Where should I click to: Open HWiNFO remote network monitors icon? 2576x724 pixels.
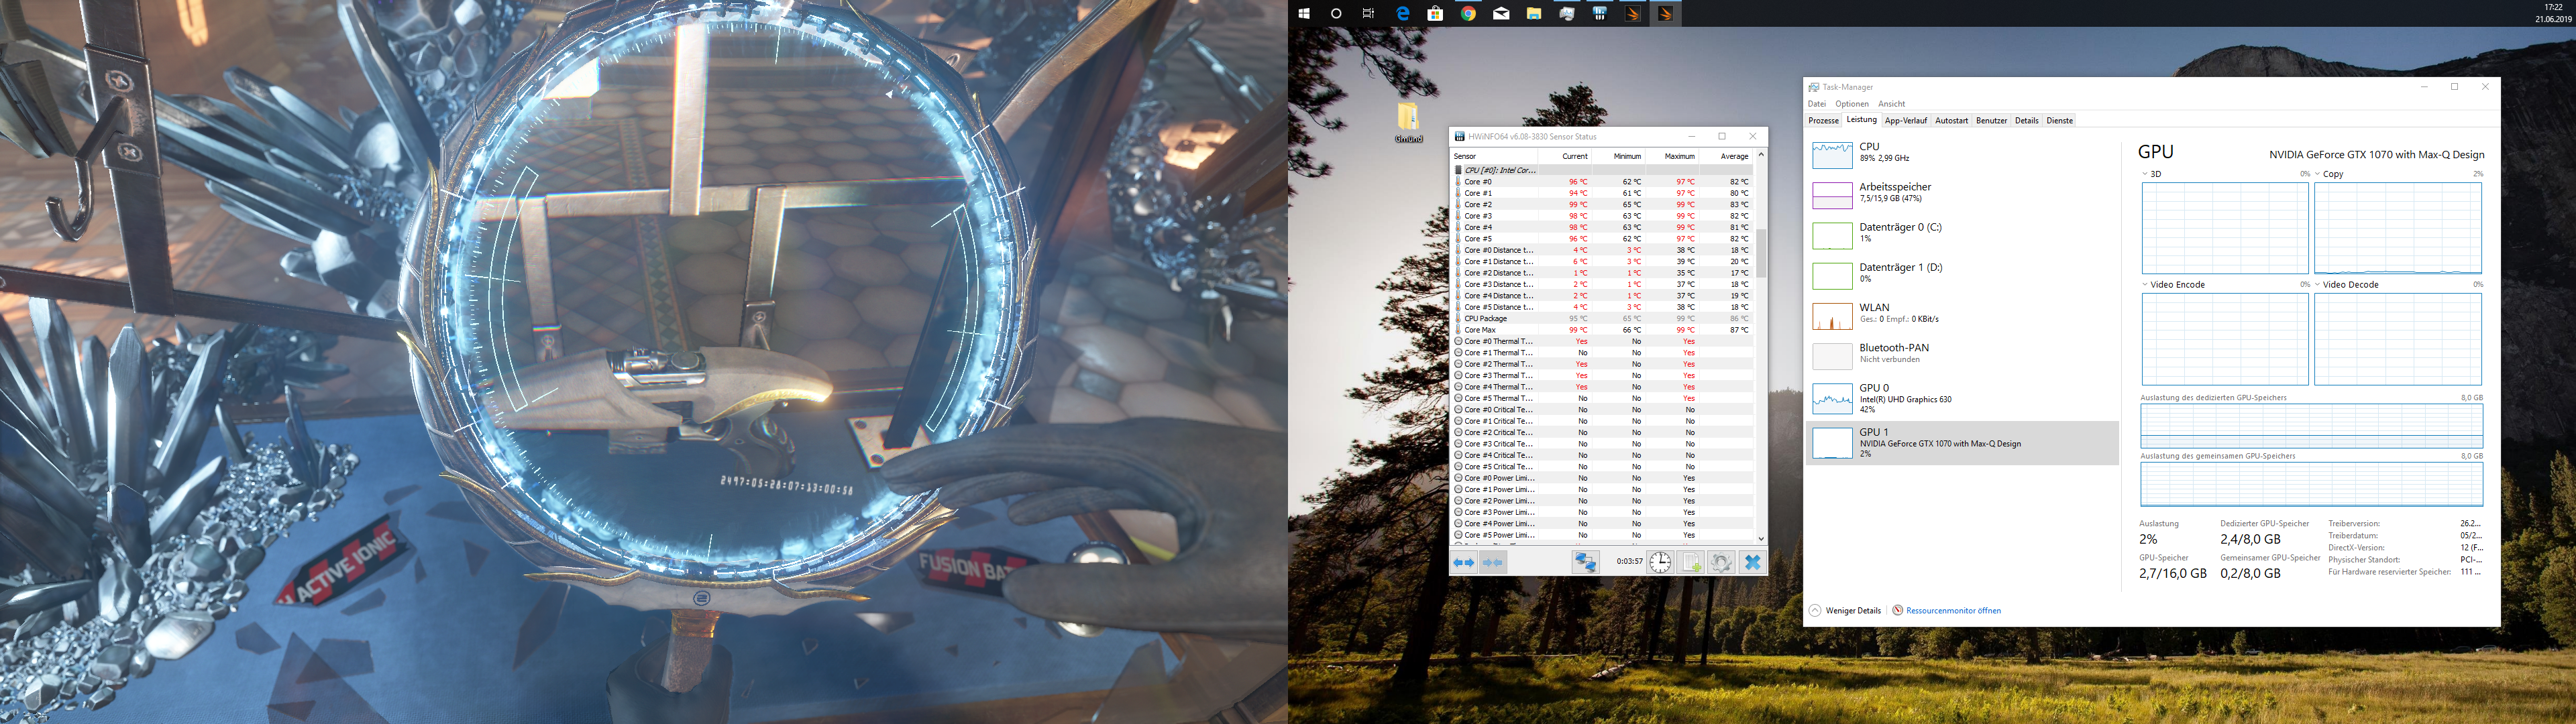(x=1585, y=563)
